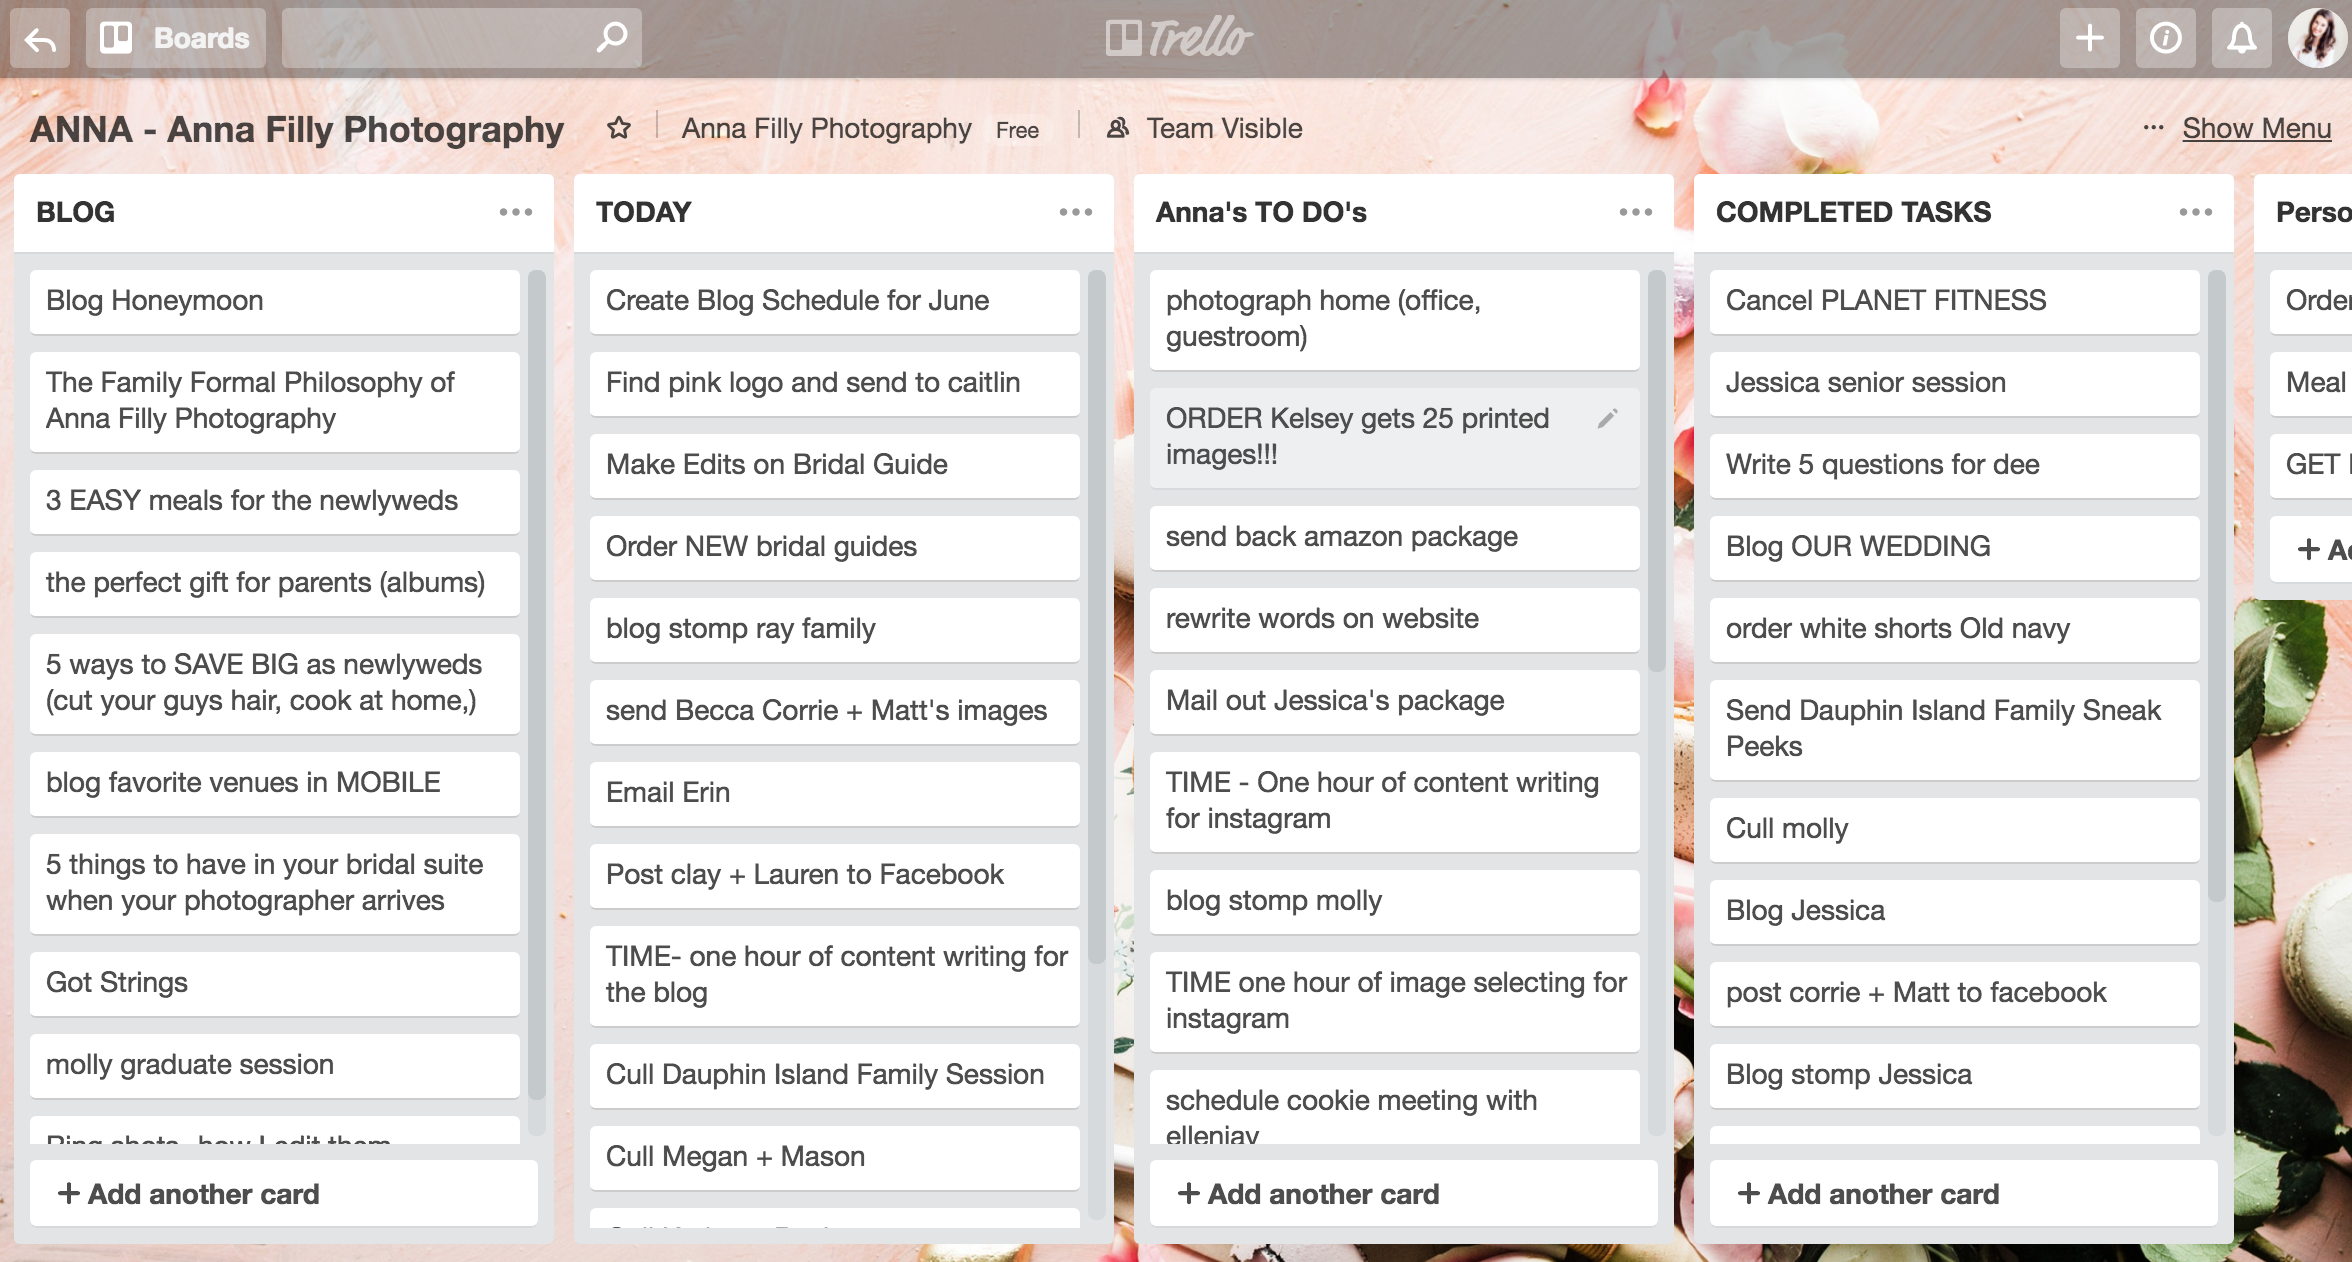Open 5 things in your bridal suite card
The image size is (2352, 1262).
click(x=275, y=883)
